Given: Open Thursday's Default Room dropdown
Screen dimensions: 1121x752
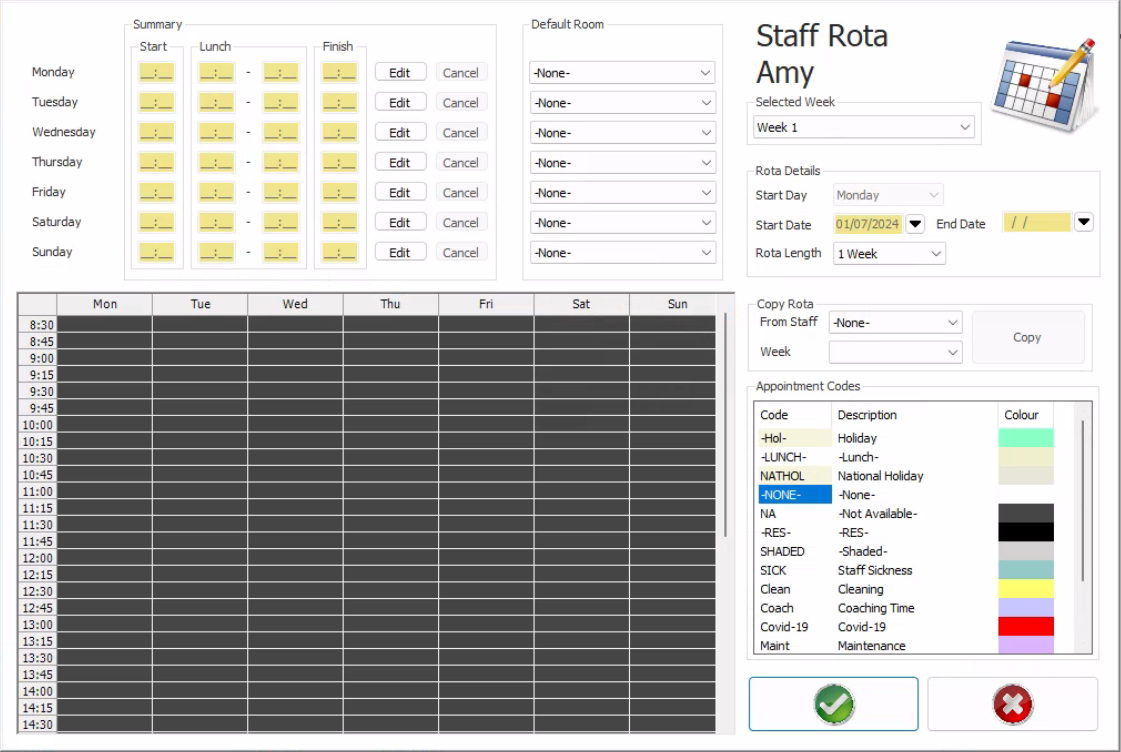Looking at the screenshot, I should click(x=622, y=163).
